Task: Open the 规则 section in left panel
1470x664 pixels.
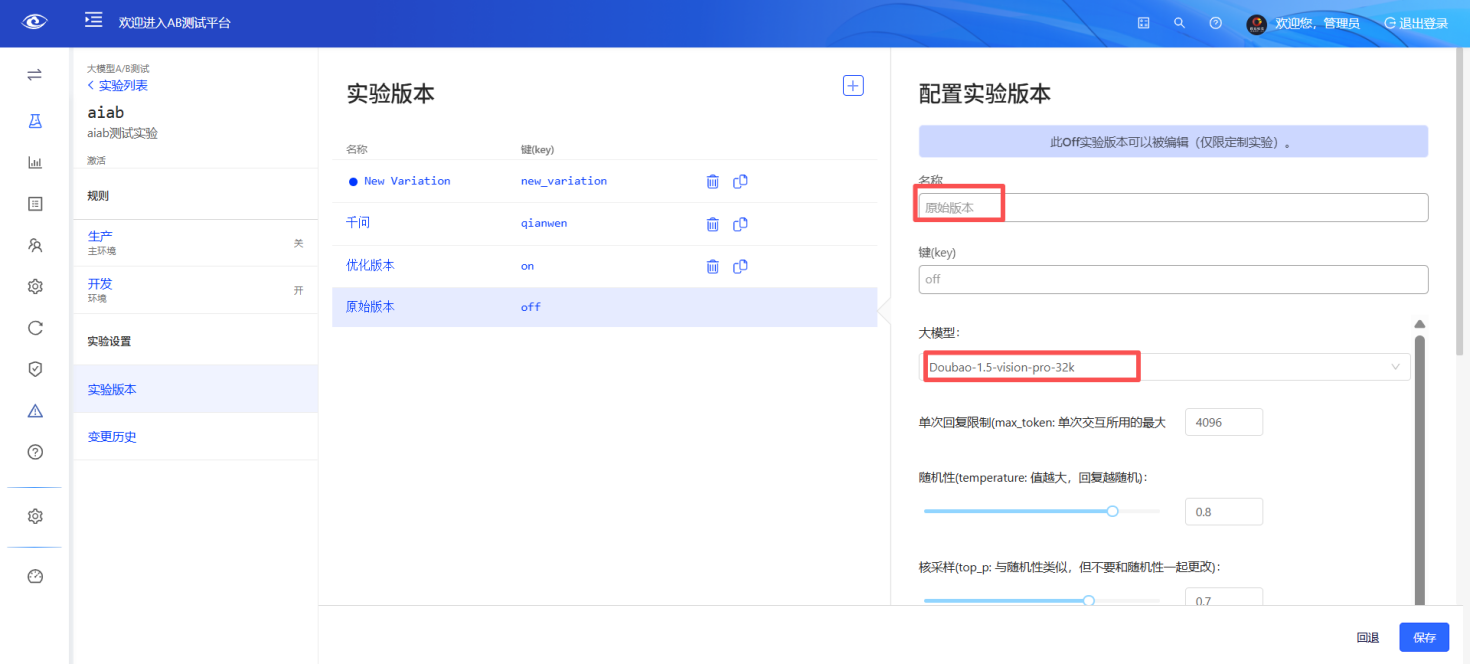Action: [x=98, y=195]
